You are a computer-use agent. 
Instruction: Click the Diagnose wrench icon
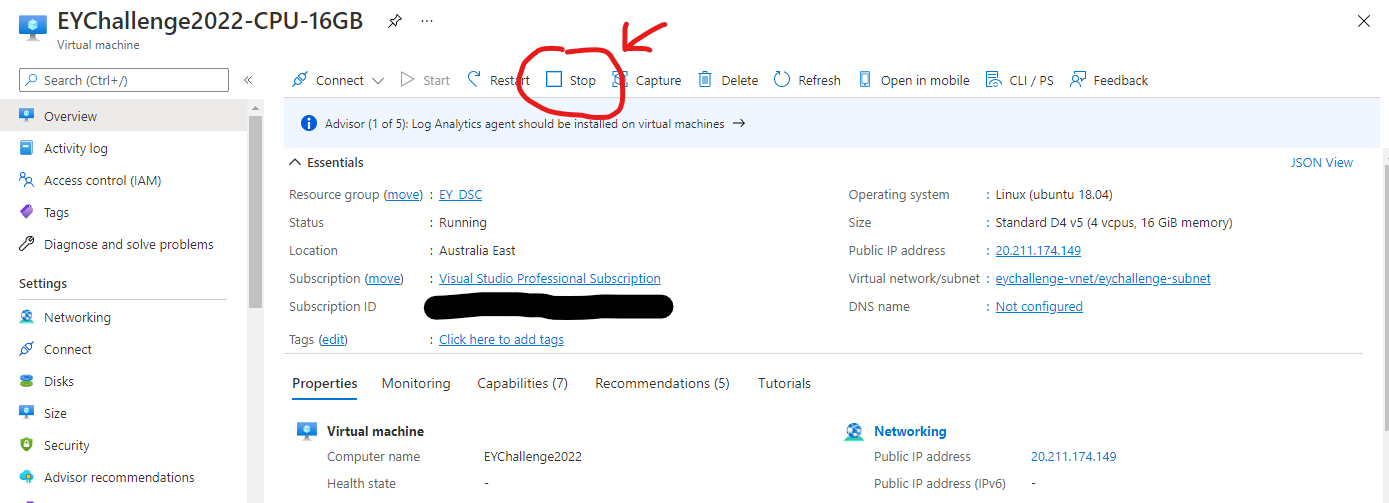tap(27, 244)
